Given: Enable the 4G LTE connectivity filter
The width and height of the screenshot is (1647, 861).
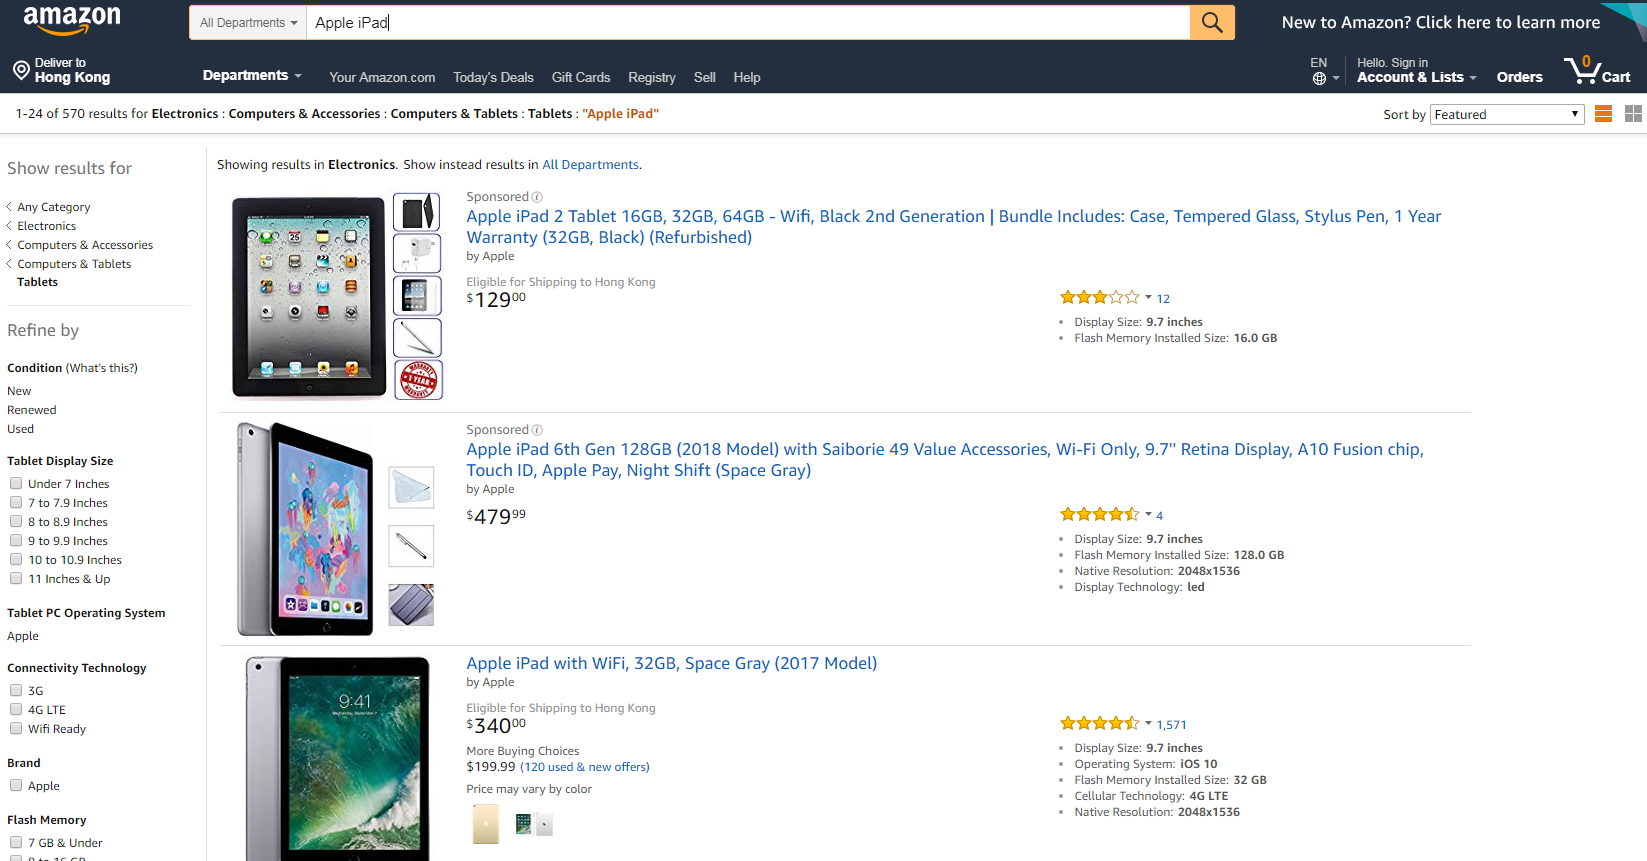Looking at the screenshot, I should click(x=16, y=710).
